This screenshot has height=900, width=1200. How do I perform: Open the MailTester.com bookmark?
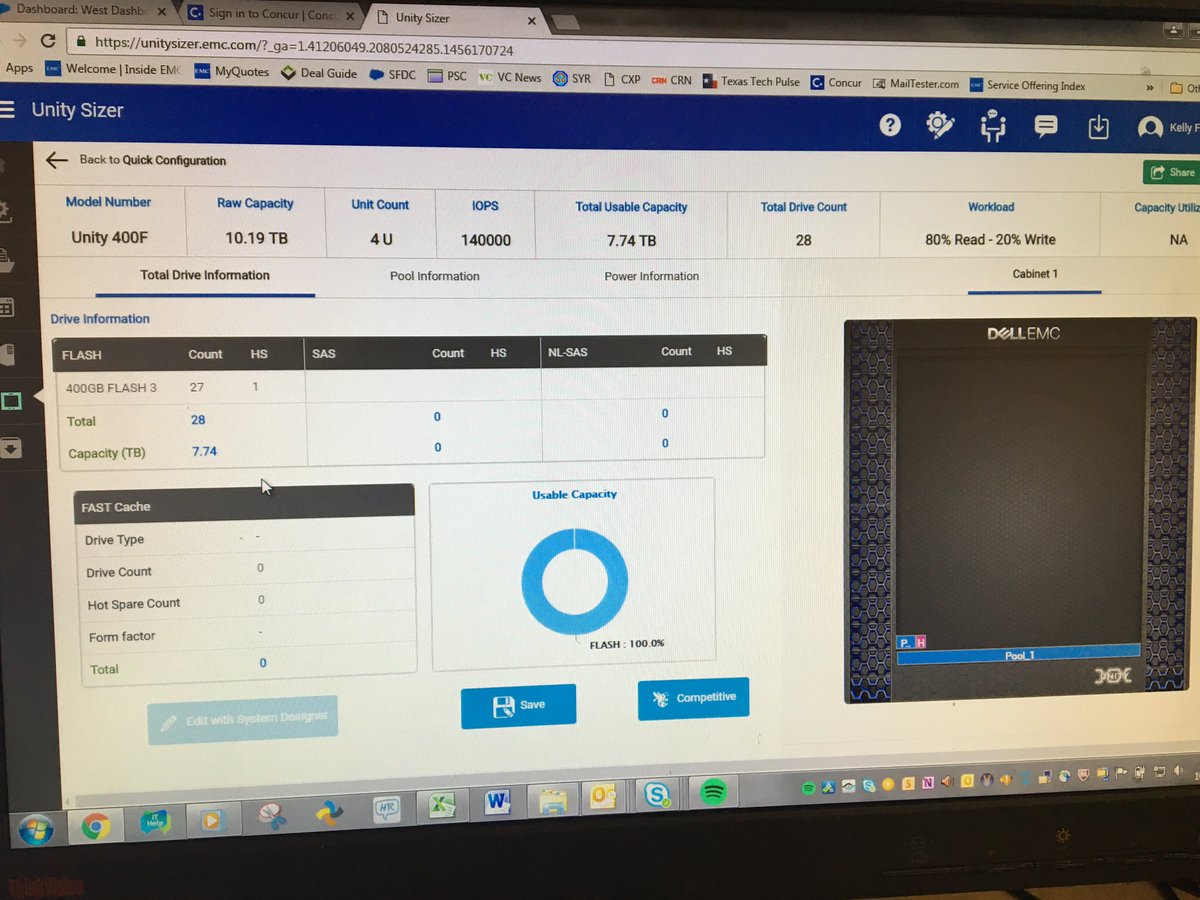[916, 84]
